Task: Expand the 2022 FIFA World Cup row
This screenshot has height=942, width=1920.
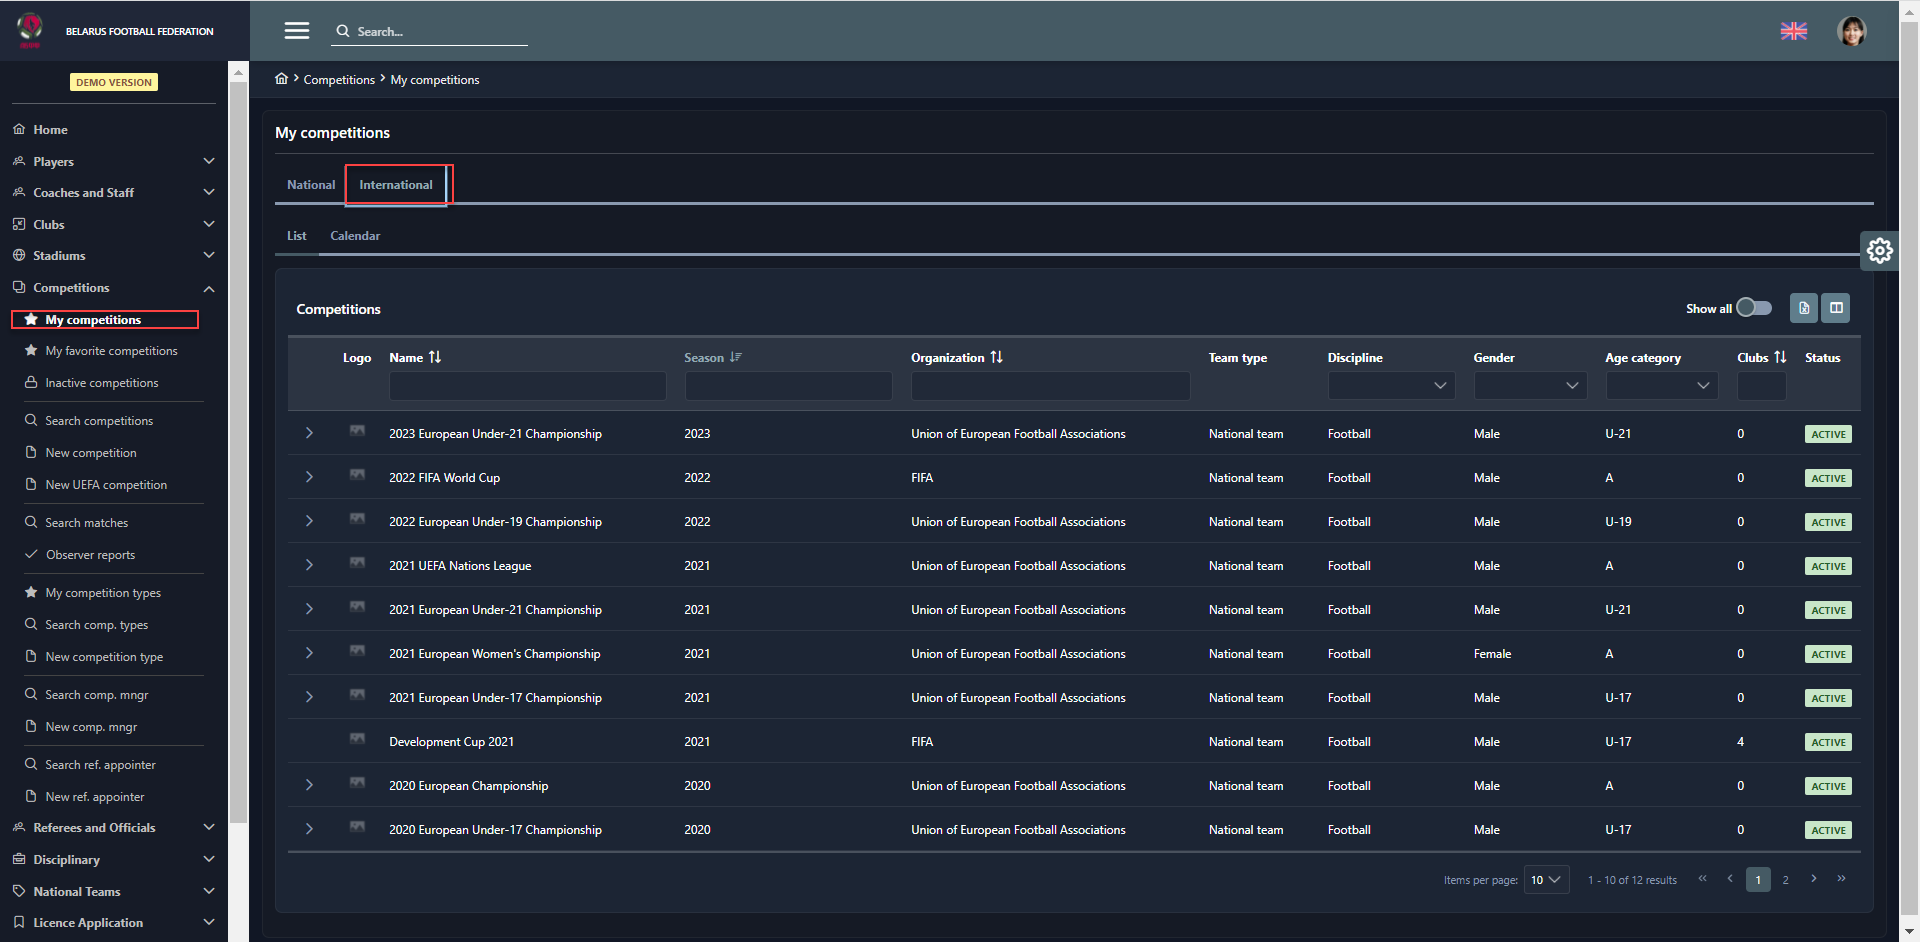Action: [x=309, y=478]
